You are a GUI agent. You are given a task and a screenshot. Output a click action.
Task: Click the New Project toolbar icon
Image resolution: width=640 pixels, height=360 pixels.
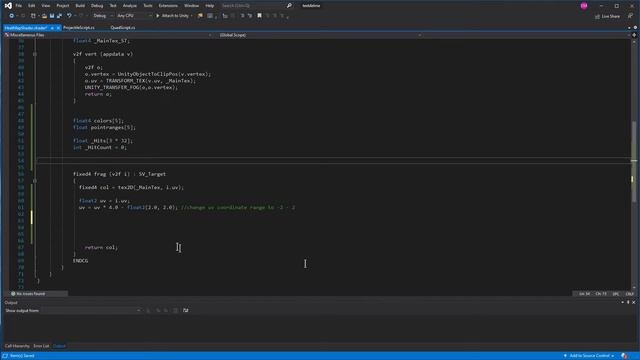33,16
